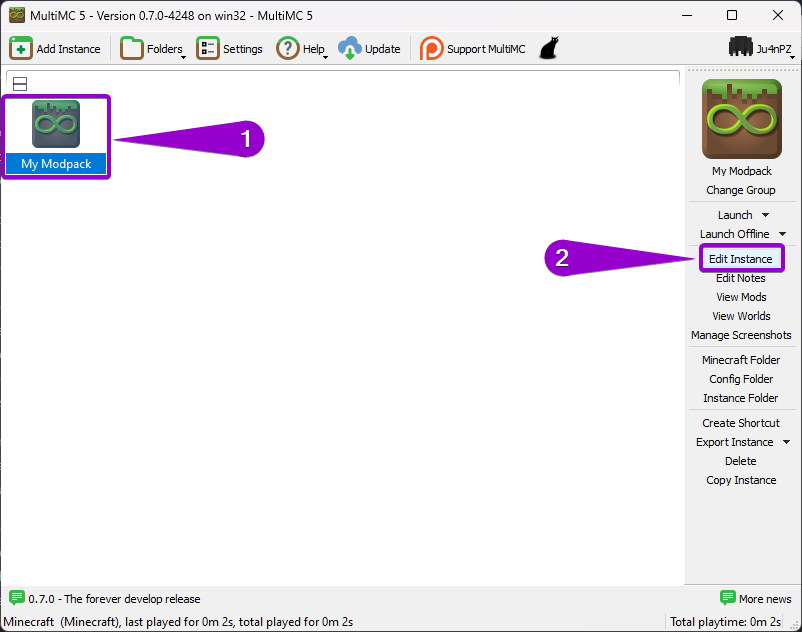Click Edit Instance in the sidebar
The width and height of the screenshot is (802, 632).
click(741, 258)
